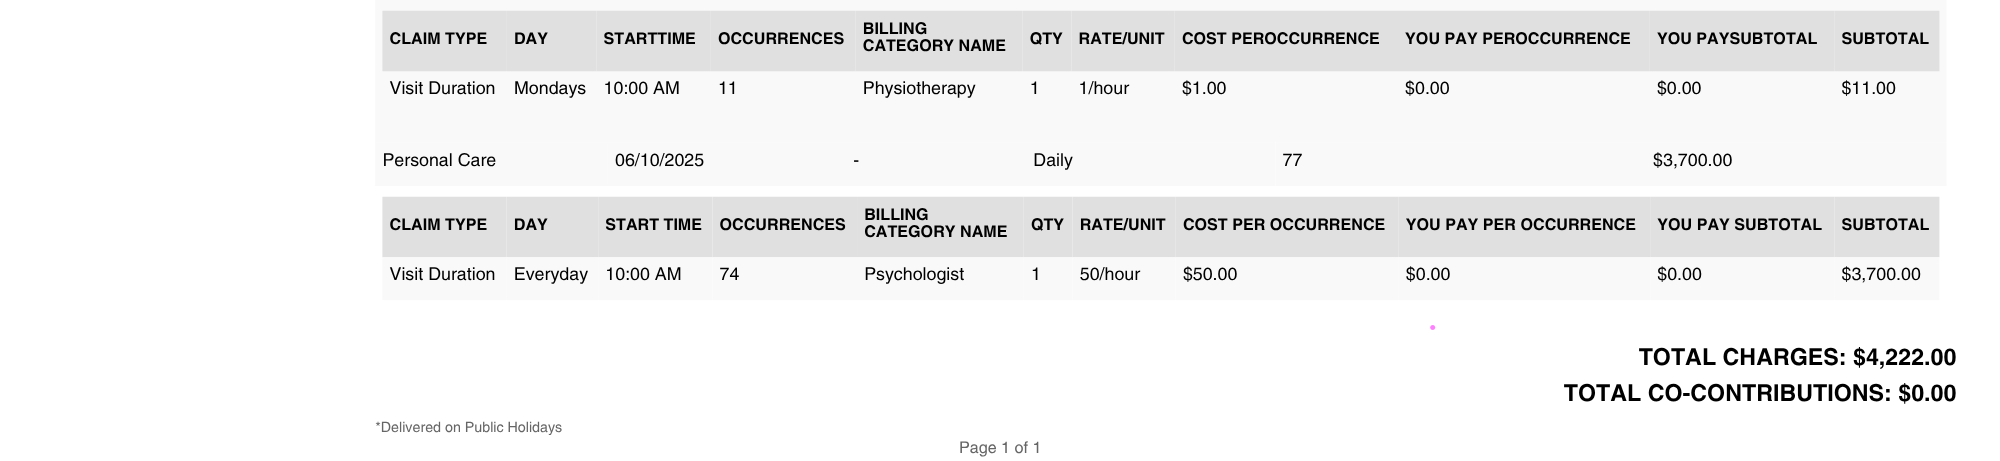Select the Everyday day cell
The width and height of the screenshot is (2000, 461).
[x=550, y=274]
